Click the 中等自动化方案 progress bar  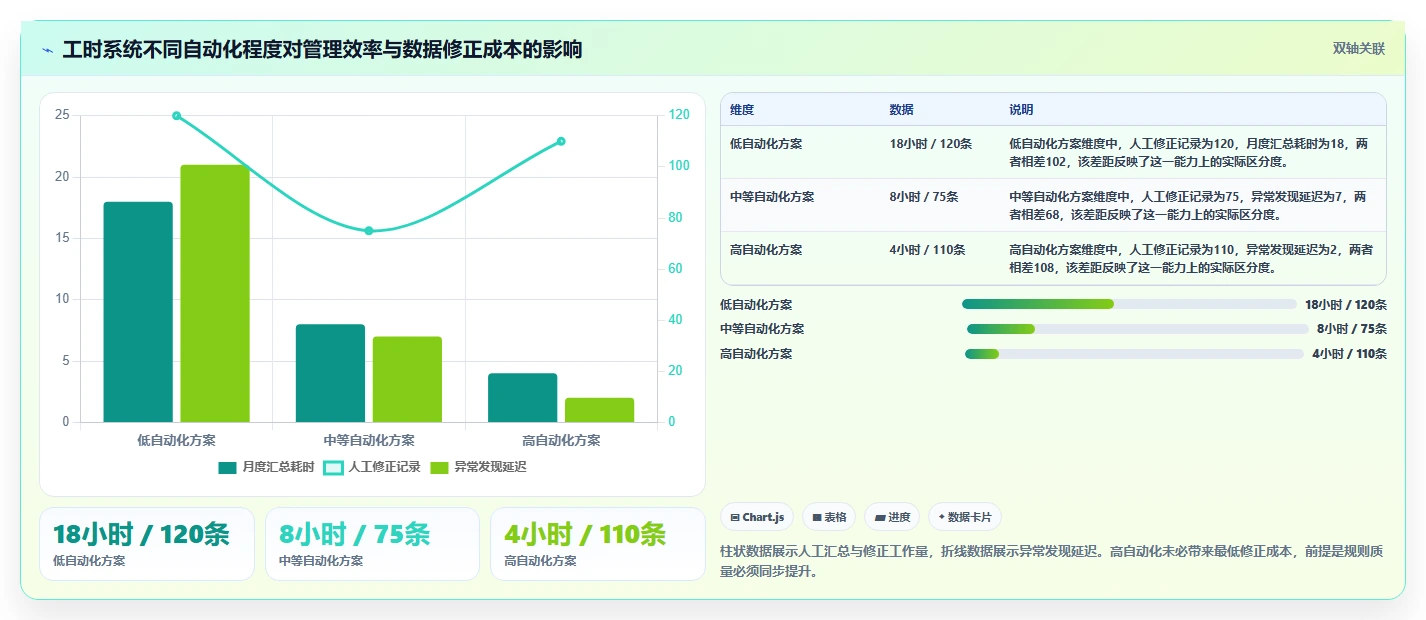coord(1137,329)
